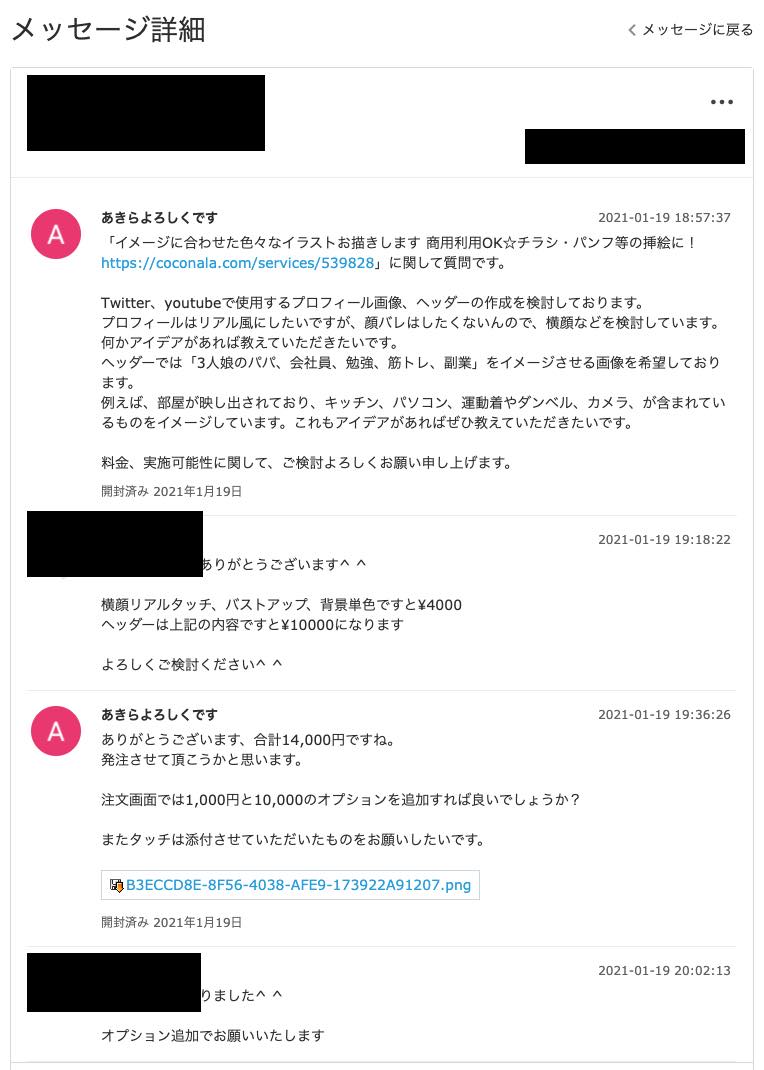The image size is (764, 1070).
Task: Click the redacted sender block on the 20:02 reply
Action: pos(113,982)
